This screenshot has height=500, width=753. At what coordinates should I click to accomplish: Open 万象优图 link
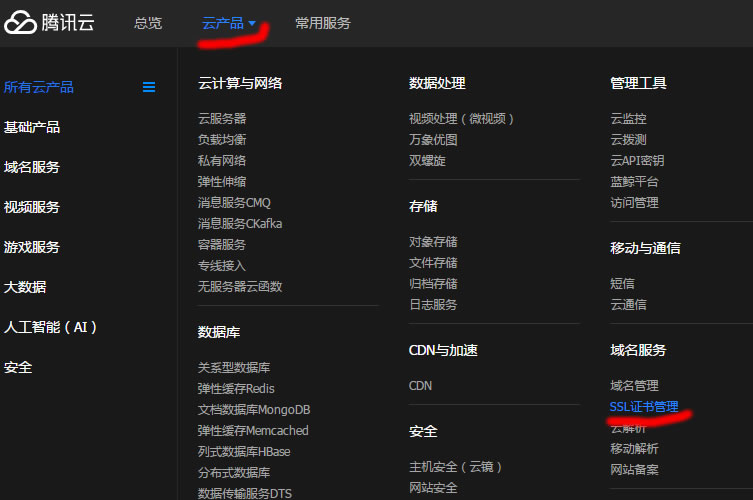pyautogui.click(x=433, y=140)
